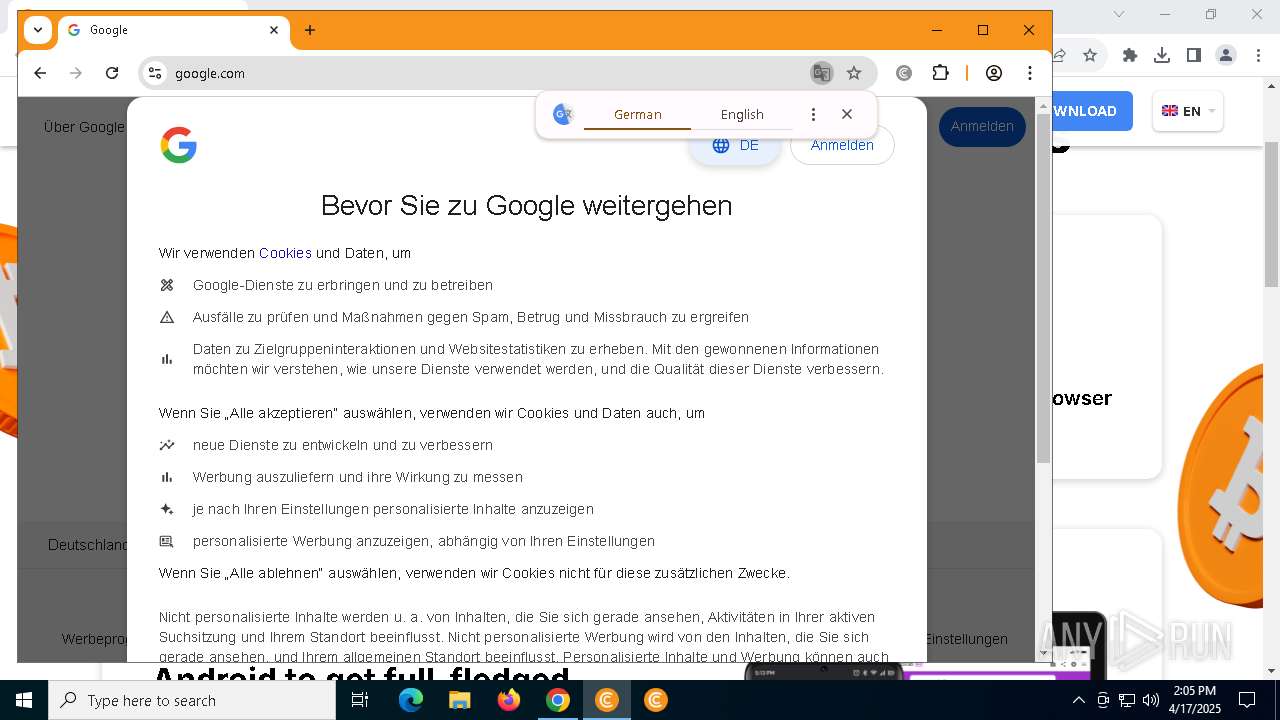1280x720 pixels.
Task: Select English in the translate popup
Action: pyautogui.click(x=742, y=114)
